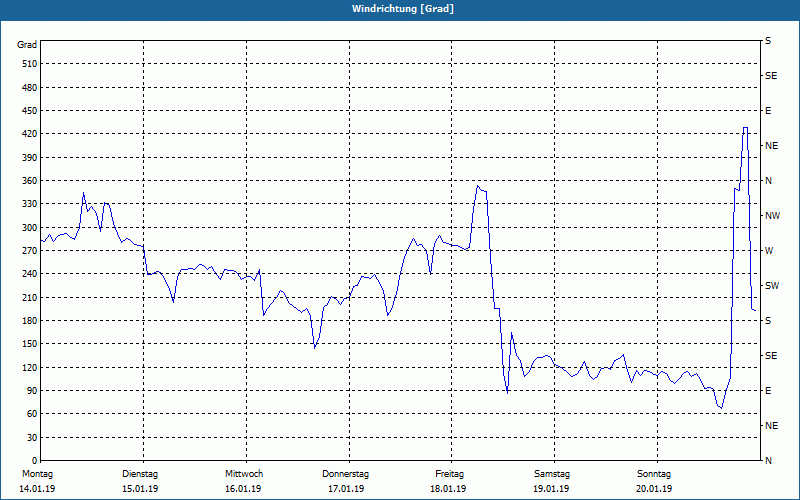Select the 240 degree axis label

pos(30,274)
